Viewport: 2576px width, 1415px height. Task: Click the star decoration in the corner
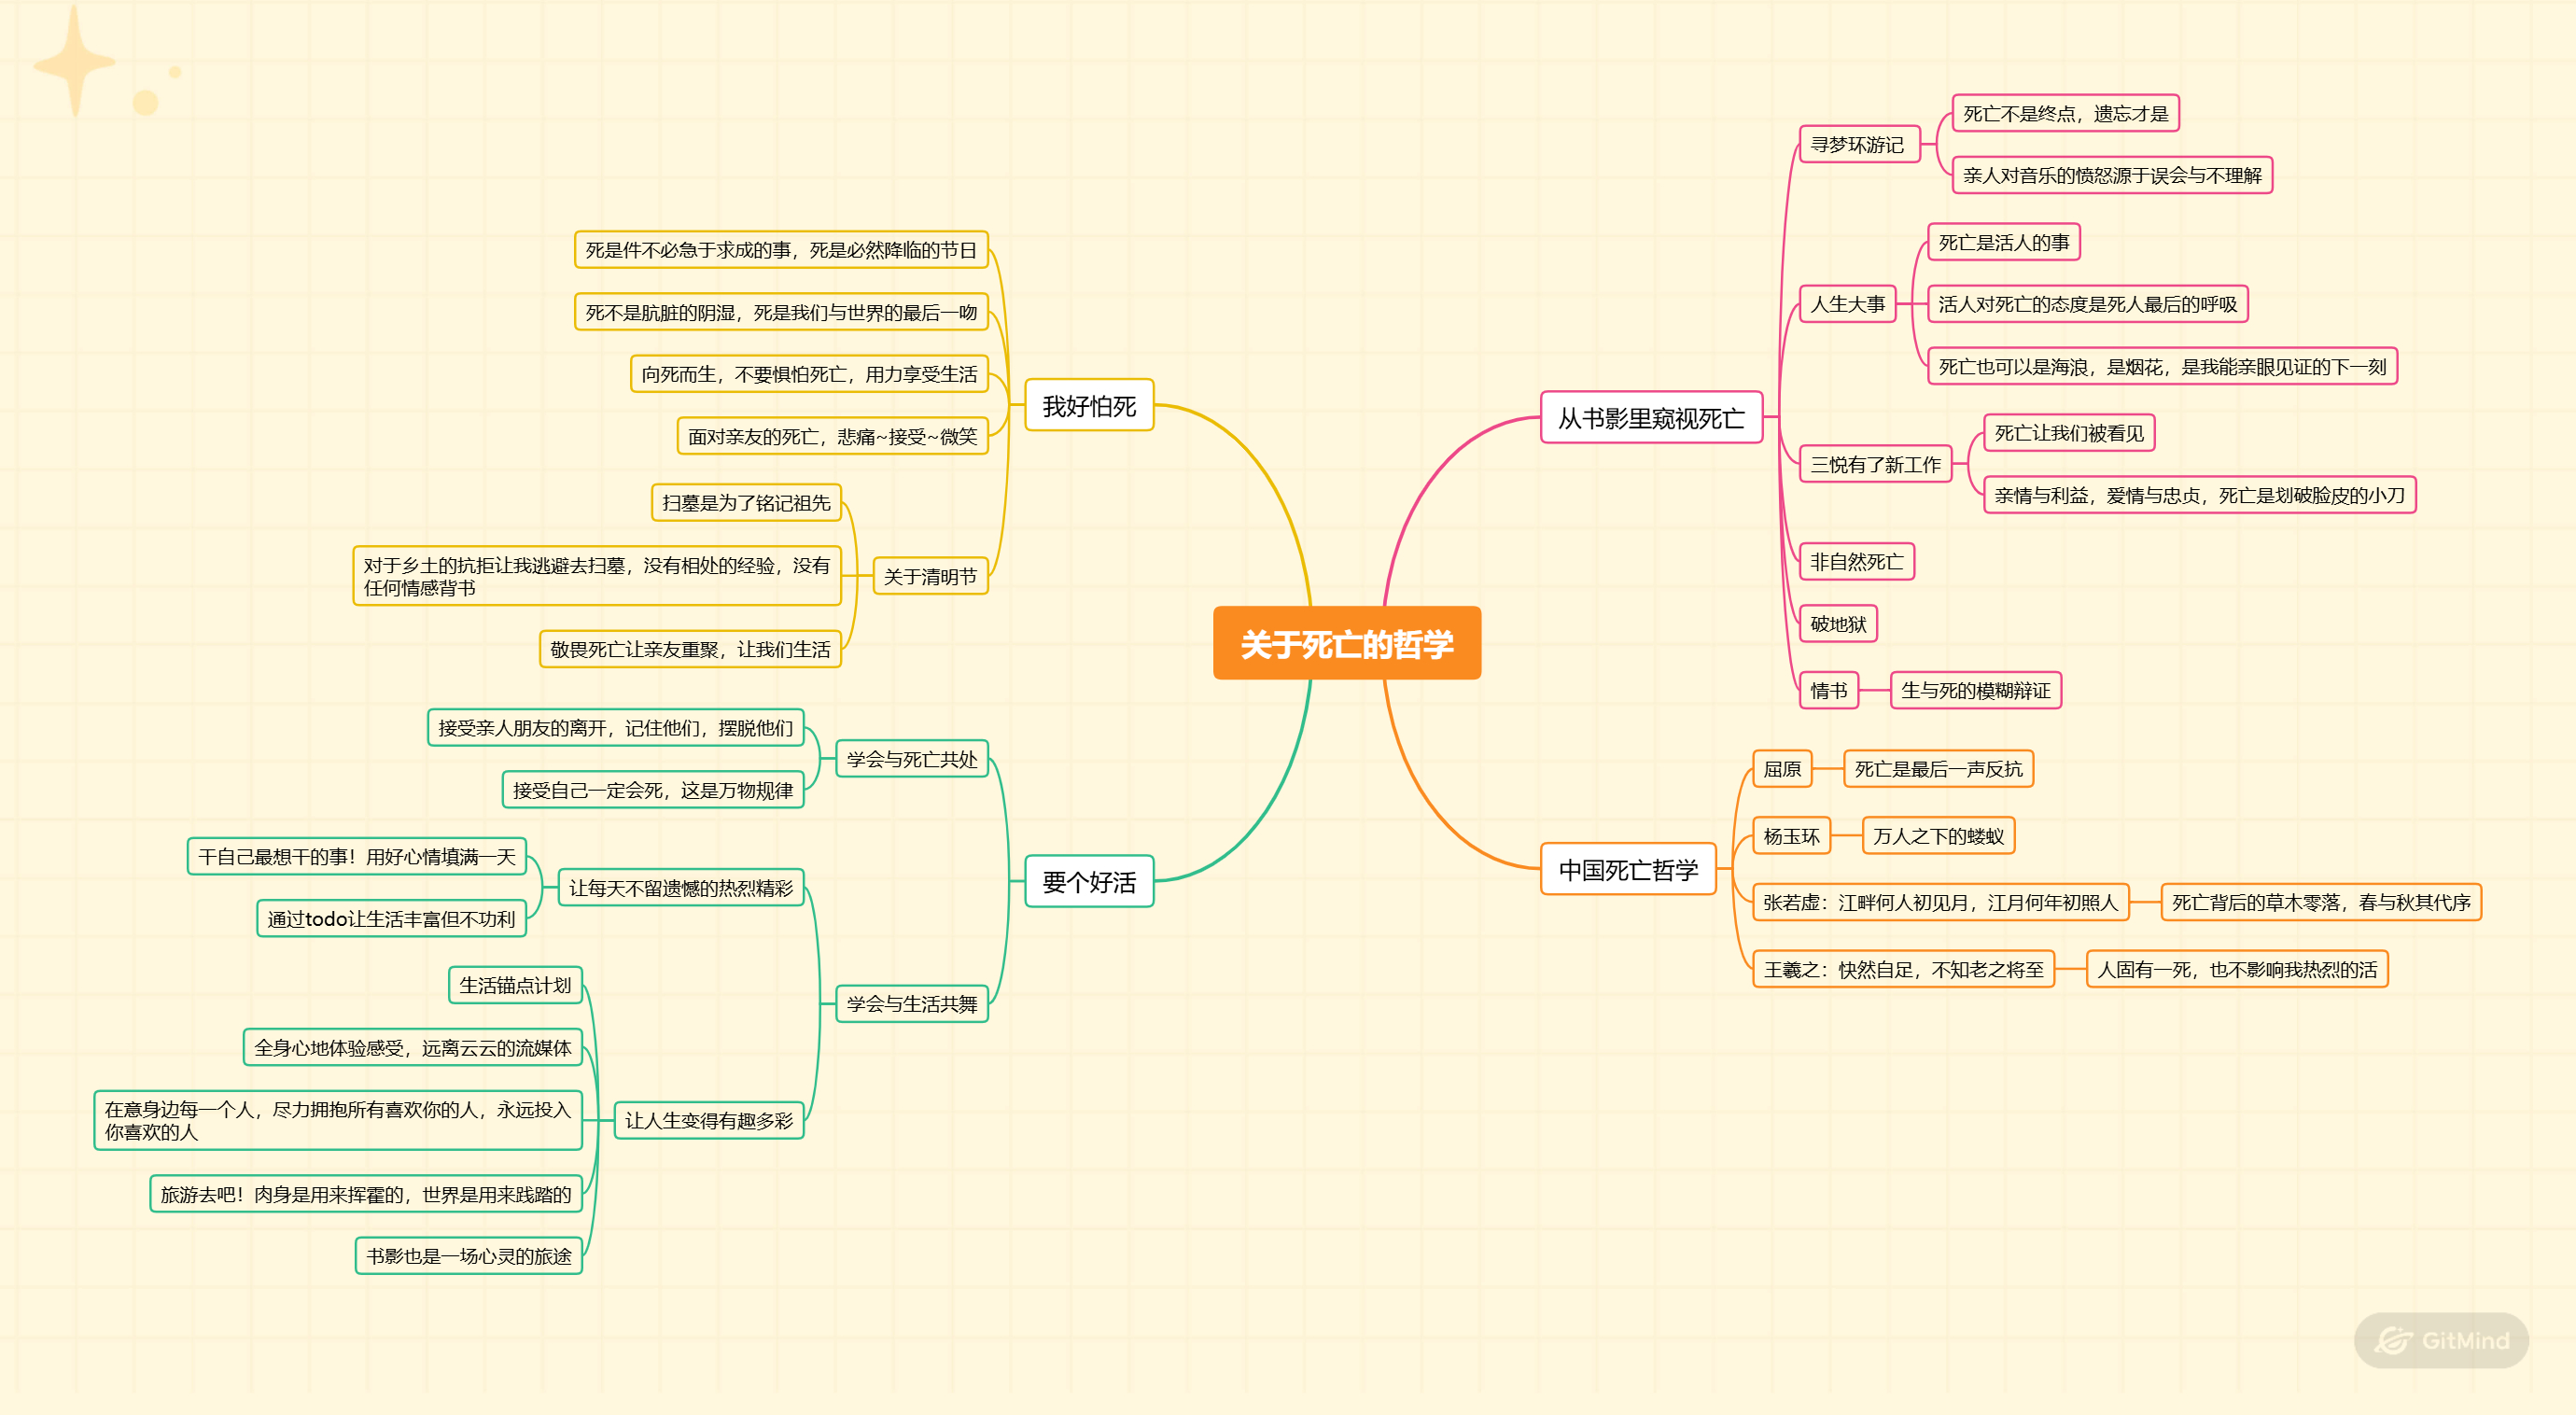tap(75, 62)
